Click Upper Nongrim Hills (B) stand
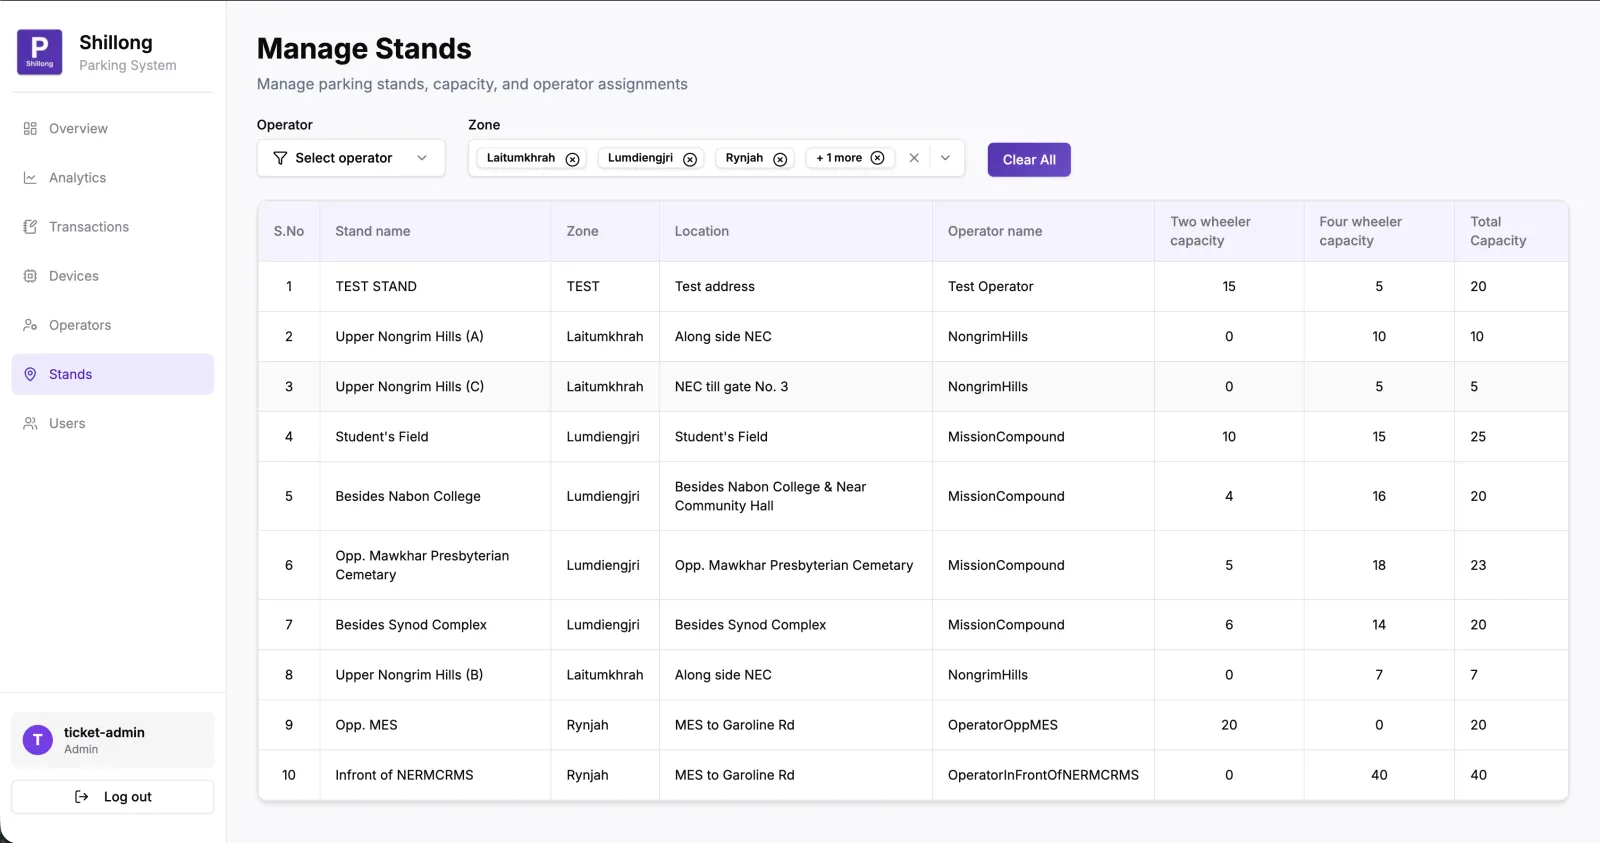1600x843 pixels. click(x=409, y=675)
